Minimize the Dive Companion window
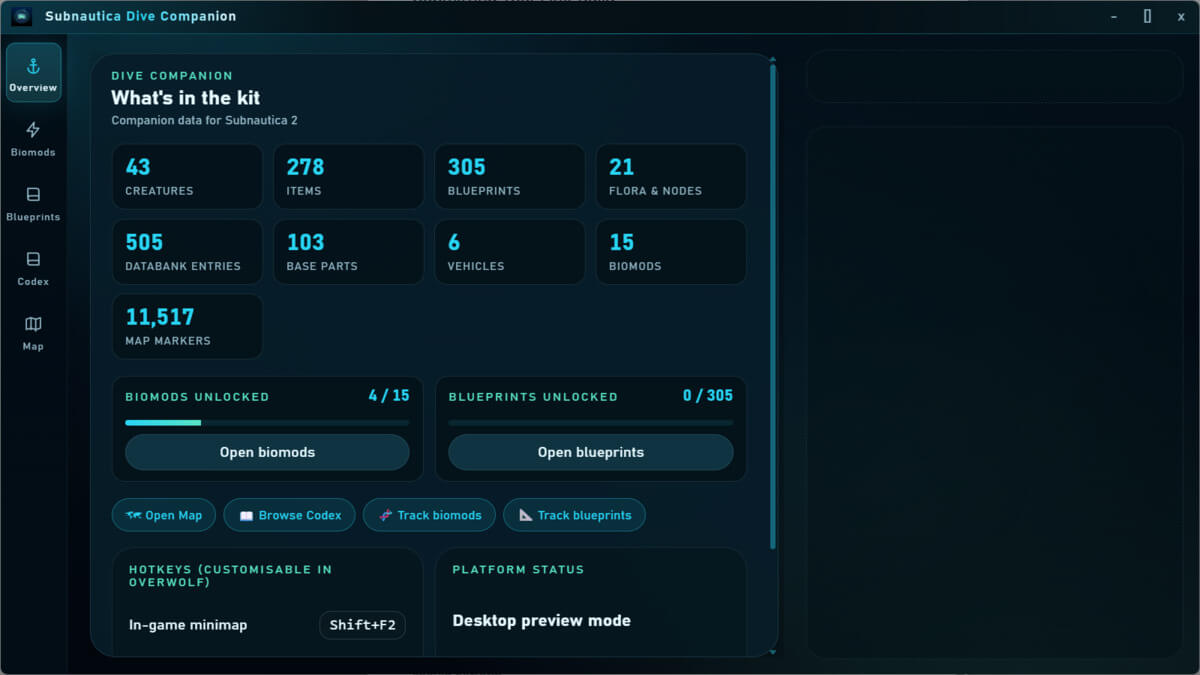1200x675 pixels. tap(1115, 16)
